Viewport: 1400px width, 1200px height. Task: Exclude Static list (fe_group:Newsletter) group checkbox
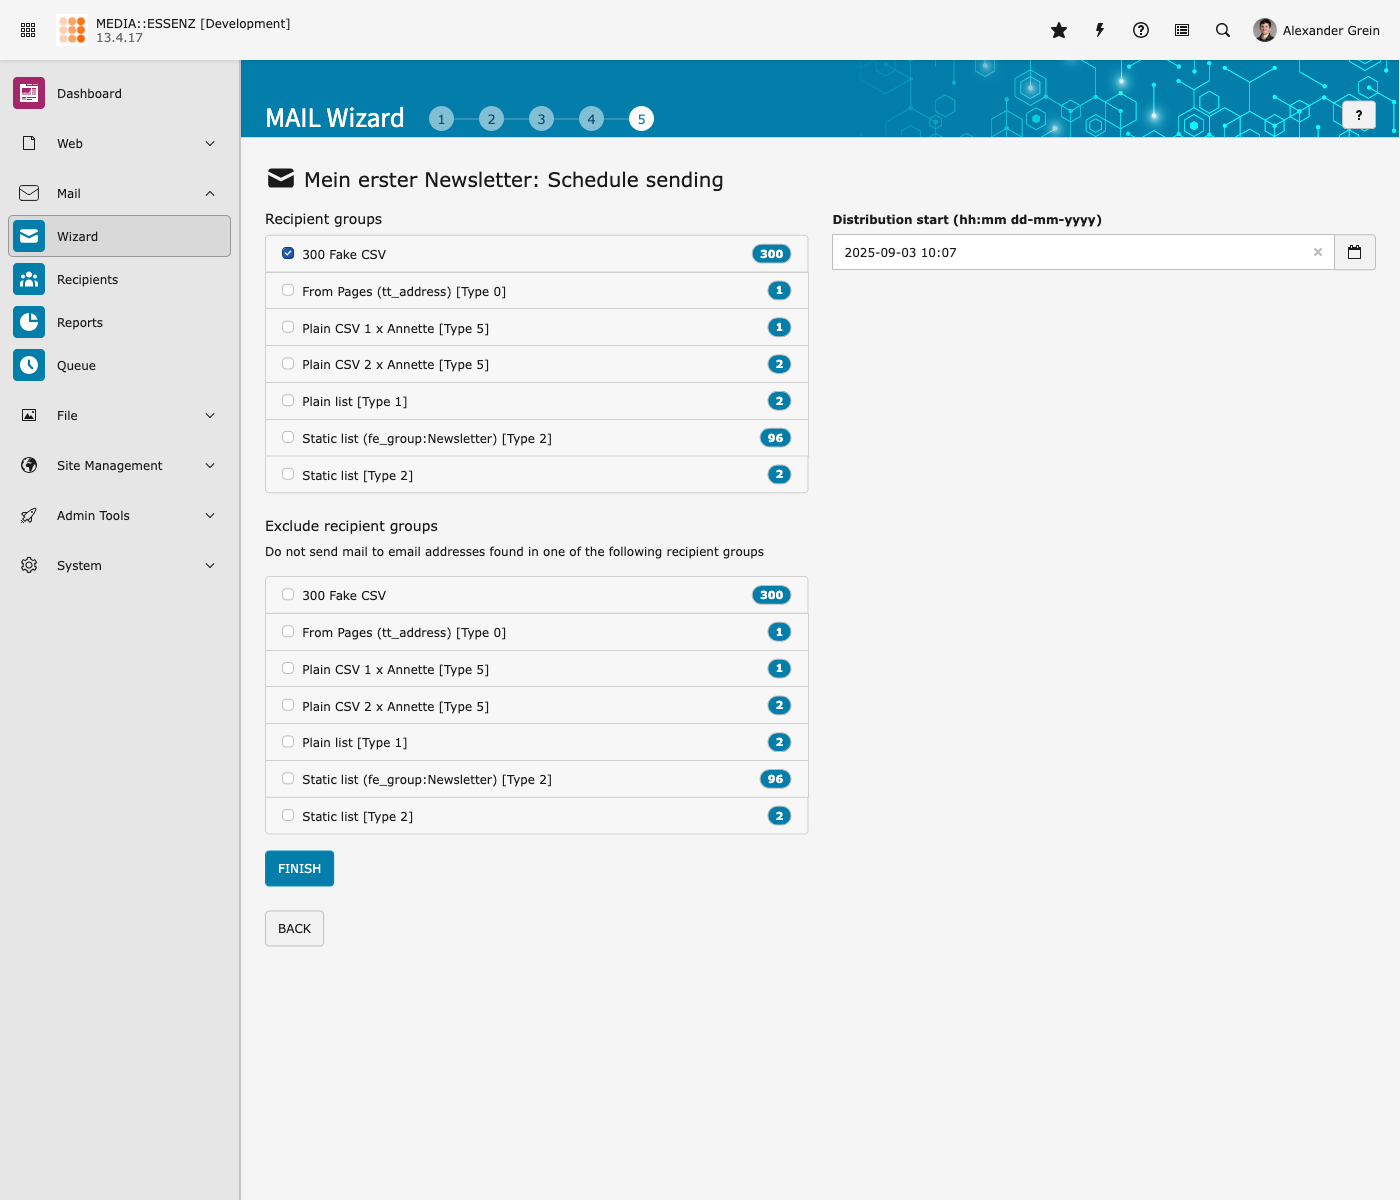point(288,779)
